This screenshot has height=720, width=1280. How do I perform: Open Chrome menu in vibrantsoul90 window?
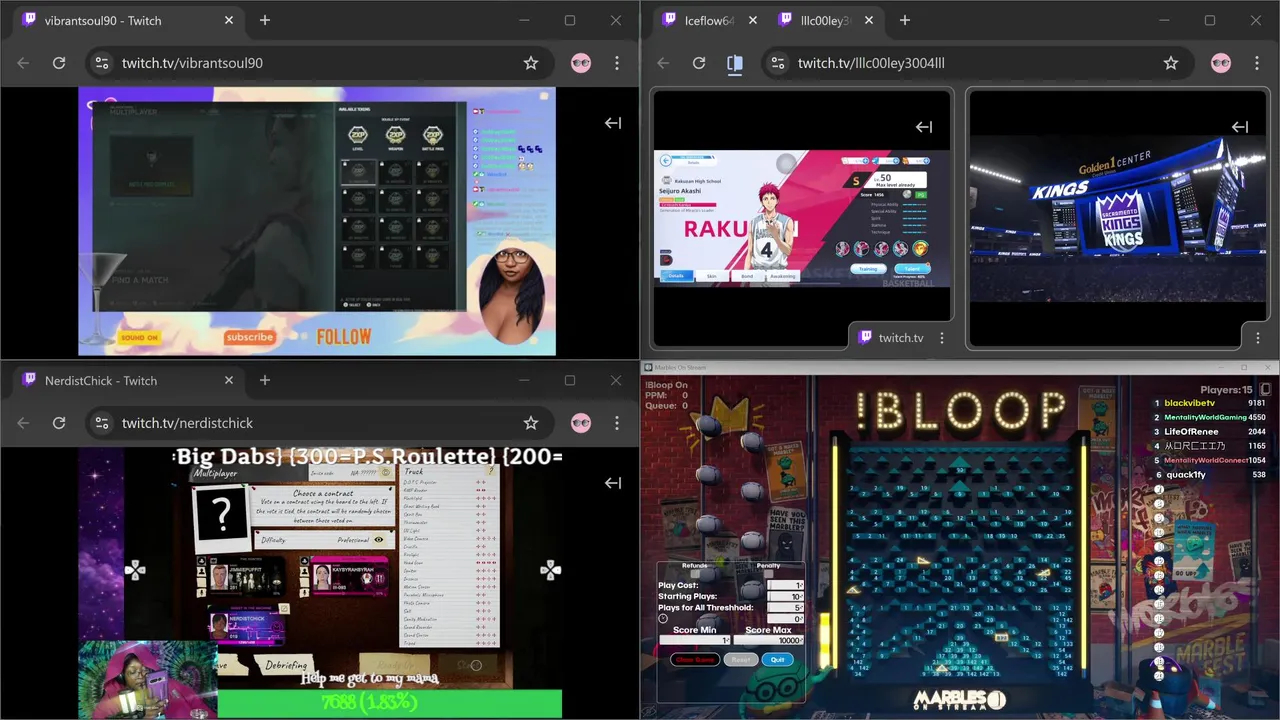pos(617,63)
